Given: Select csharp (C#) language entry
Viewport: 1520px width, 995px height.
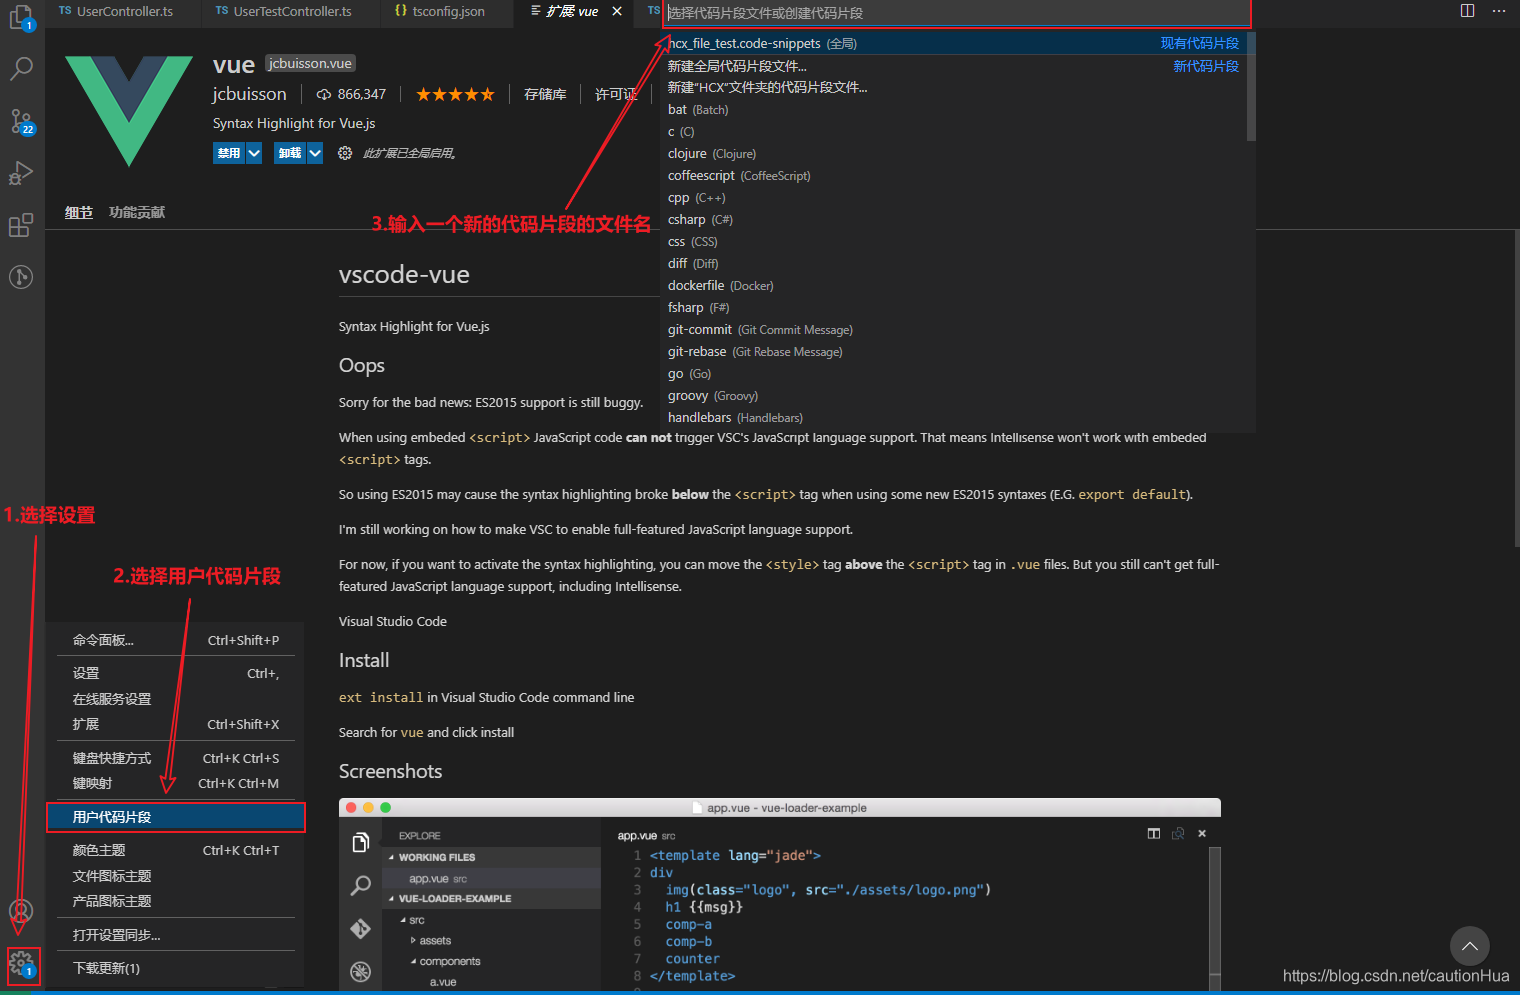Looking at the screenshot, I should pos(953,220).
